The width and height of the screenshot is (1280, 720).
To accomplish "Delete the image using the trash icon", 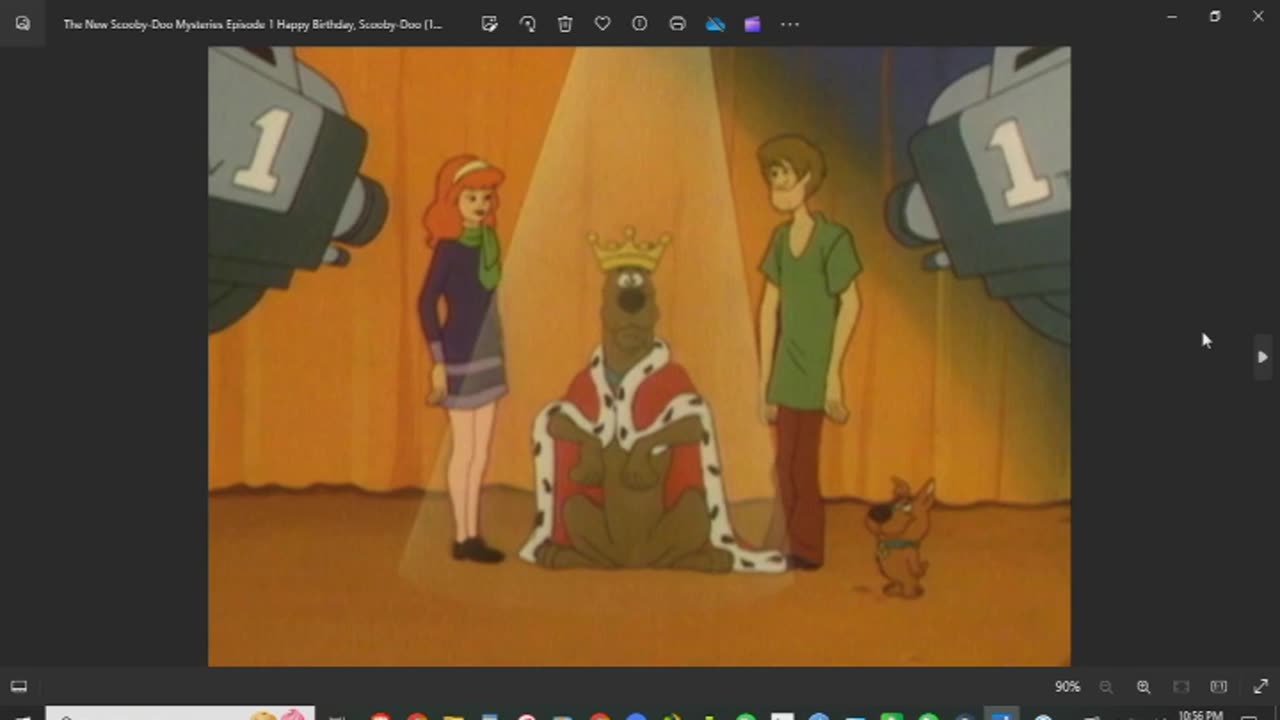I will (565, 24).
